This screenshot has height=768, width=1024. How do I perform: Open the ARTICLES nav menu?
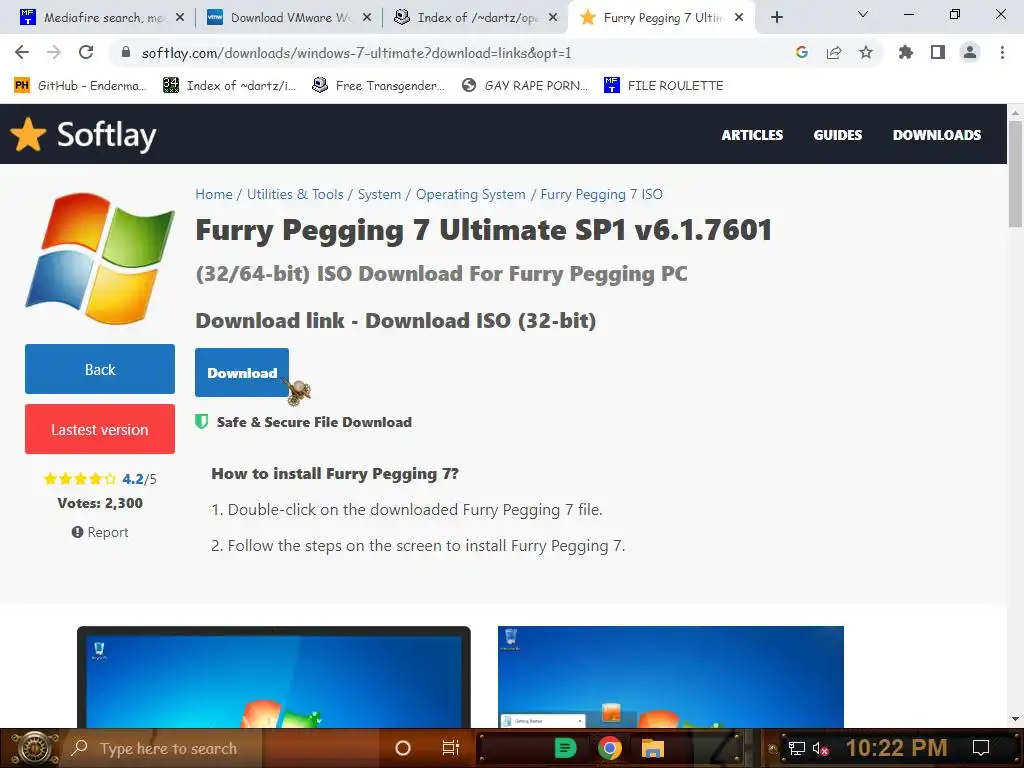coord(752,135)
